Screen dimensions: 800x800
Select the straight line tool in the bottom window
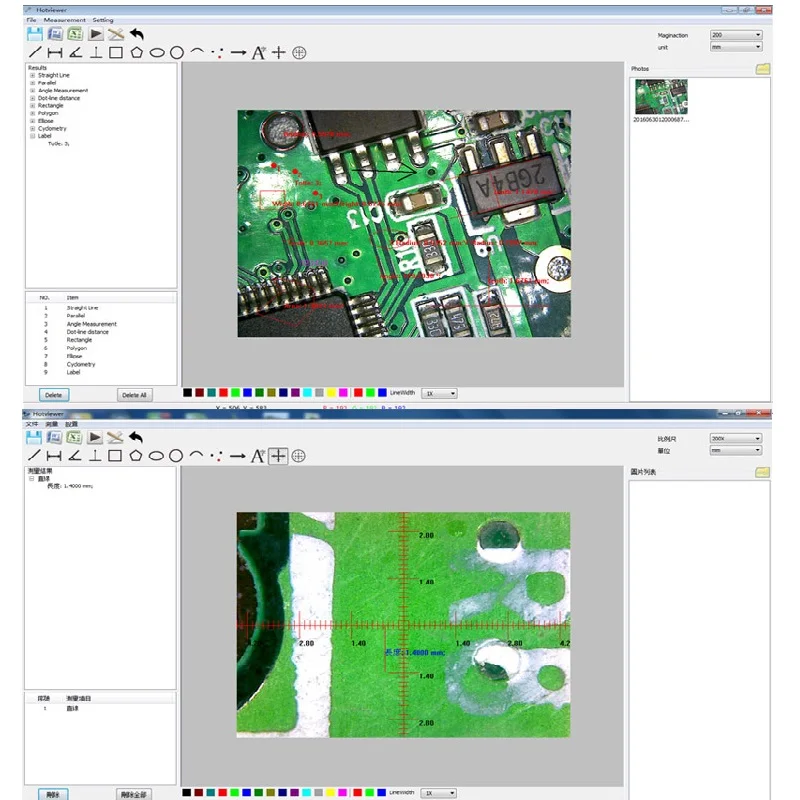click(x=34, y=455)
